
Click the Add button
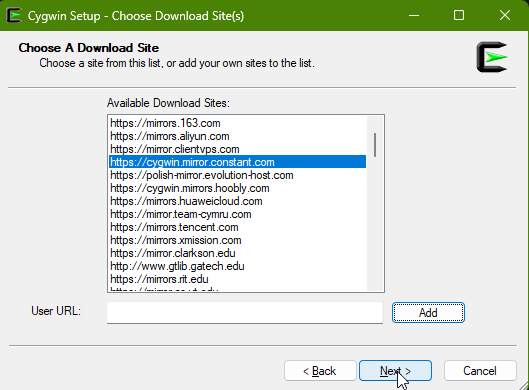click(x=428, y=313)
